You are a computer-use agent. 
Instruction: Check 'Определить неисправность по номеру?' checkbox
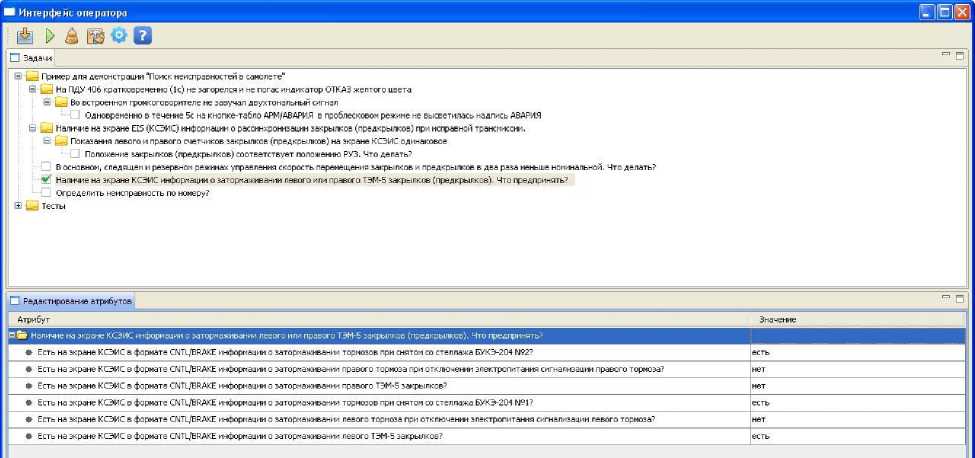[x=47, y=193]
